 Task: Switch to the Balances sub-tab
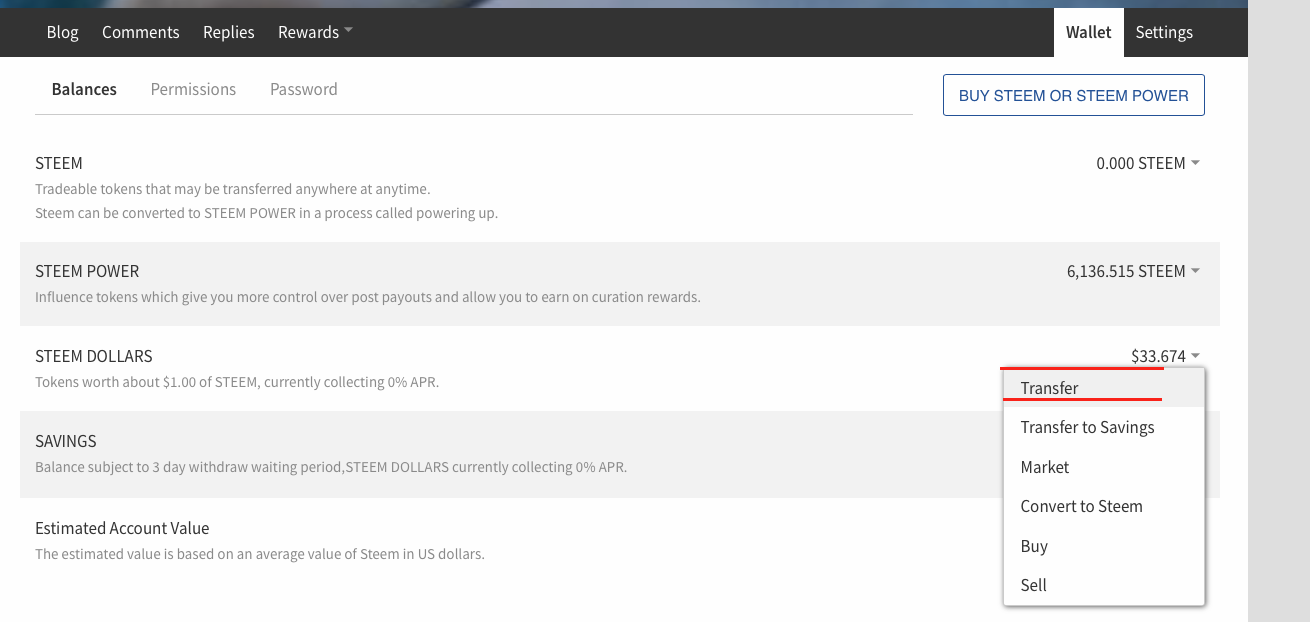point(84,89)
